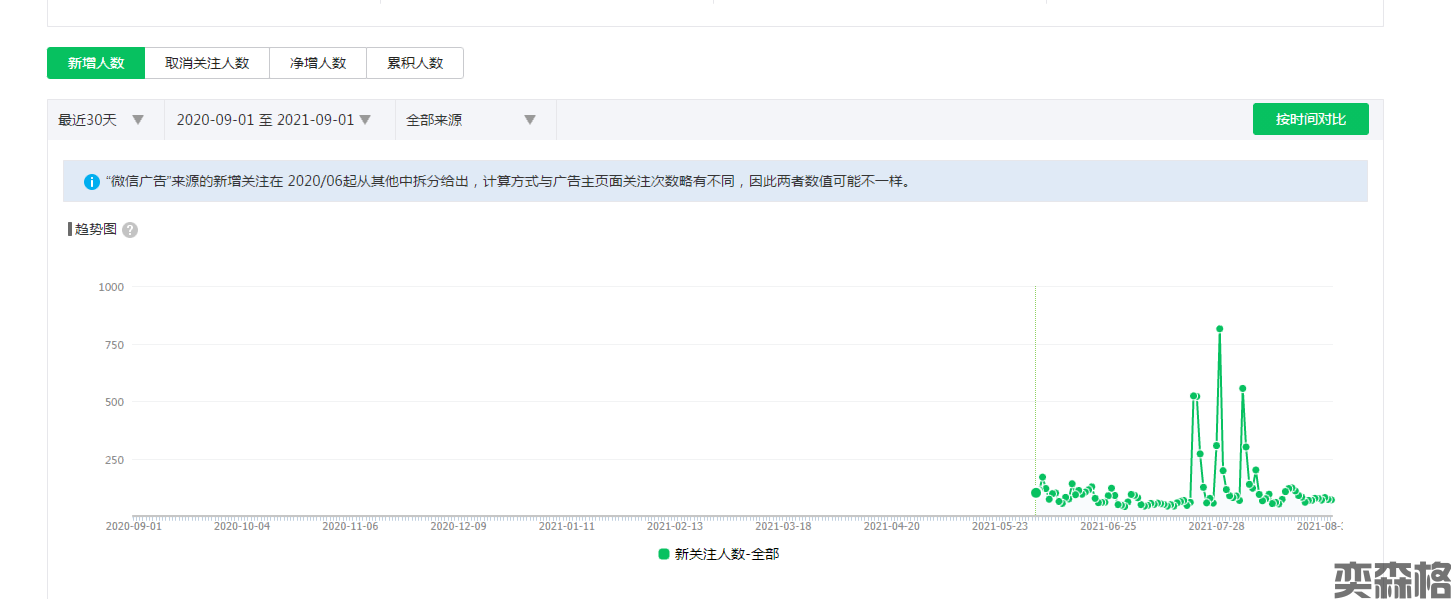Click the highest peak data point near 820
The height and width of the screenshot is (599, 1451).
pyautogui.click(x=1220, y=329)
